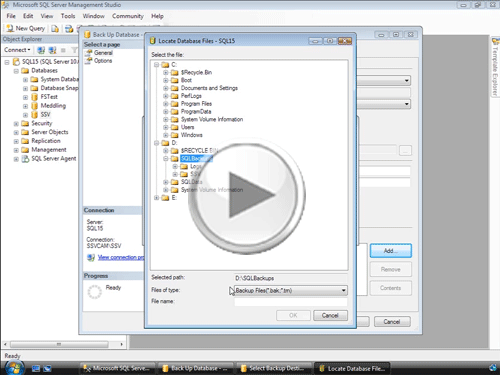The width and height of the screenshot is (500, 375).
Task: Open the Window menu
Action: click(x=93, y=16)
